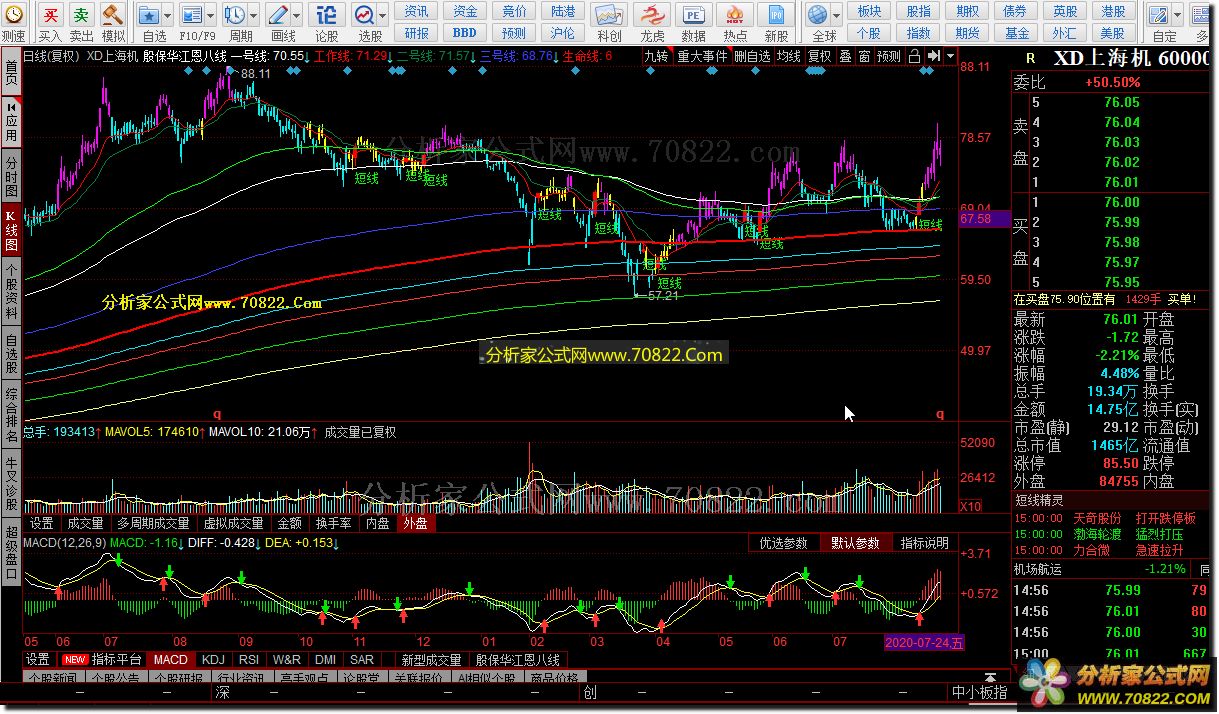Open the 选股 stock screener icon
The image size is (1219, 714).
(x=365, y=16)
